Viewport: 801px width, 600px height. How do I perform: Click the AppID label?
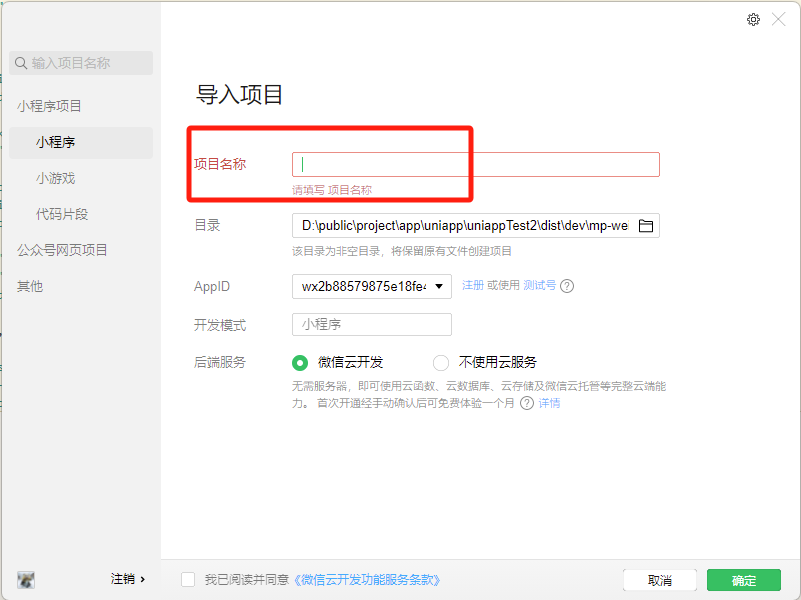[212, 286]
